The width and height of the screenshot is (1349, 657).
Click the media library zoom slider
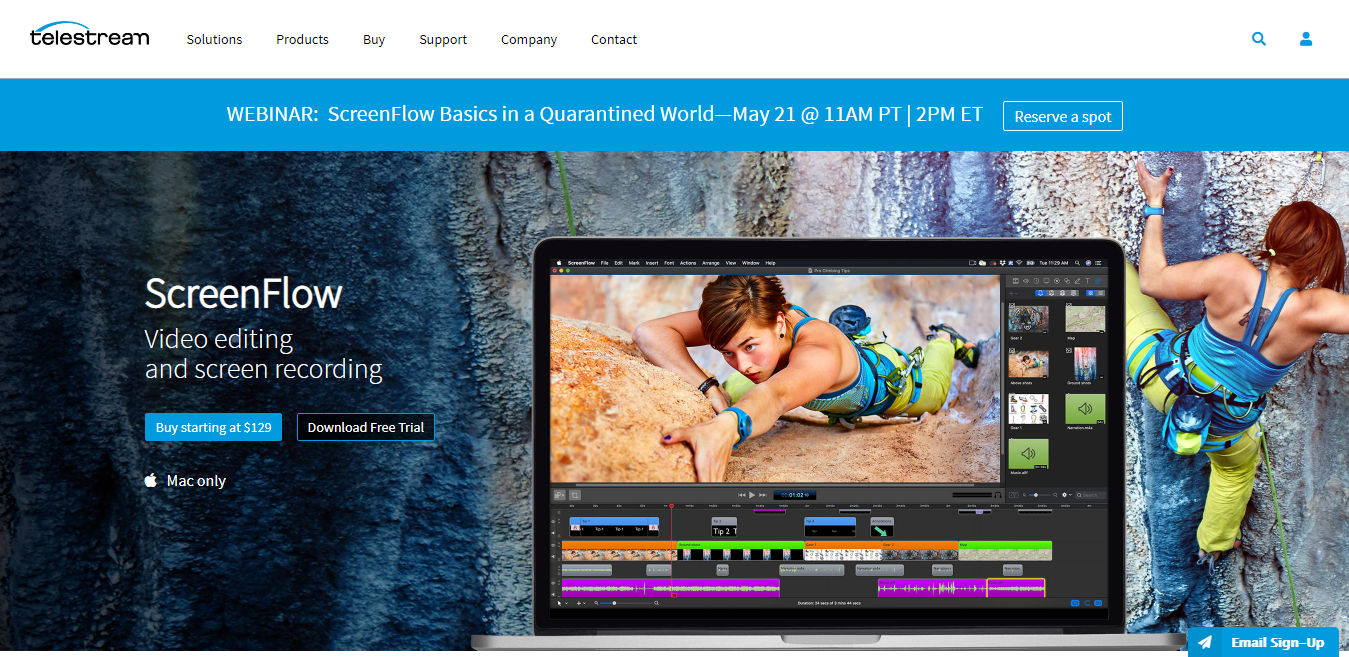tap(1040, 494)
